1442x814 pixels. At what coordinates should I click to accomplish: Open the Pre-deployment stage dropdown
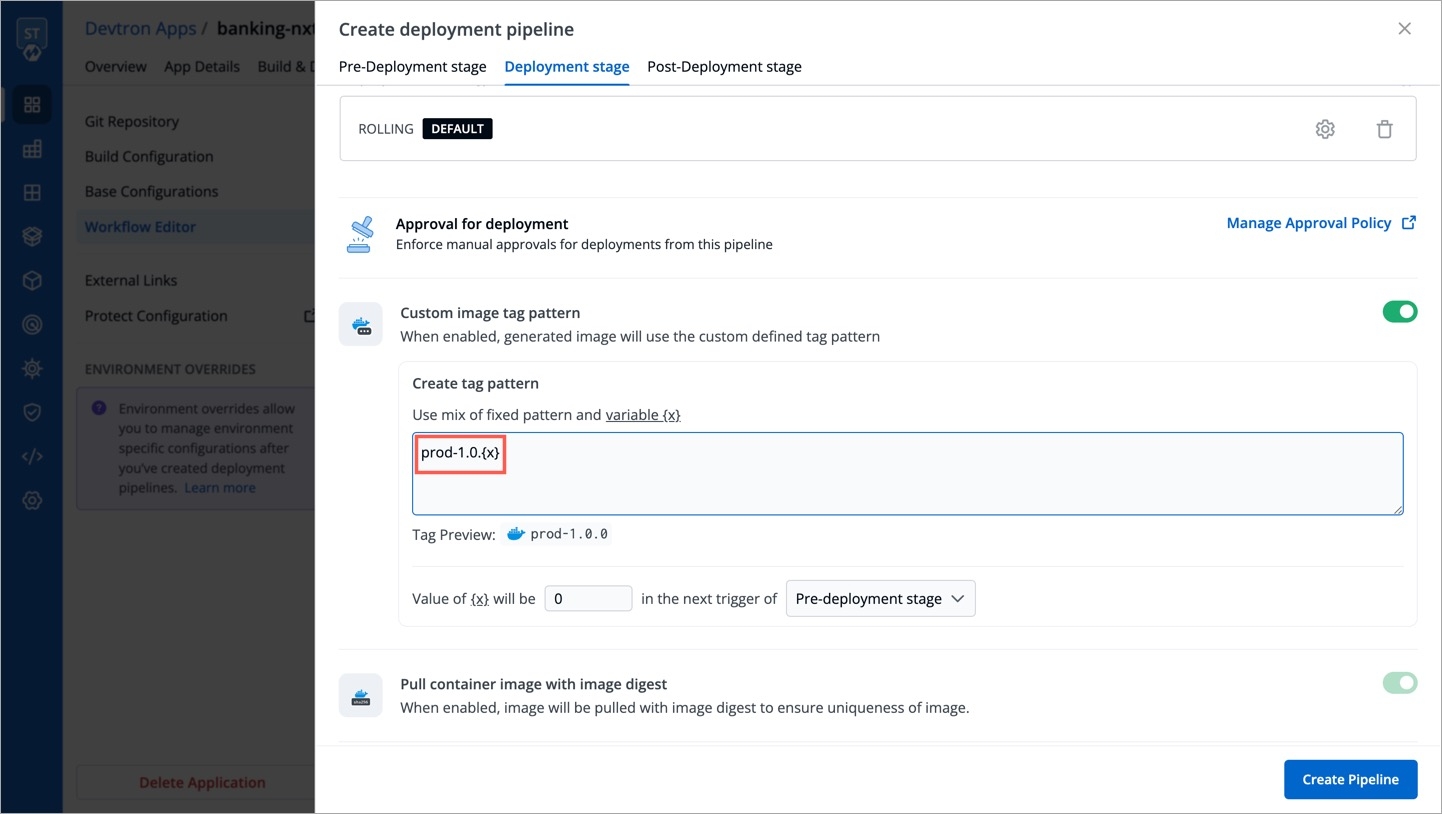[x=880, y=599]
